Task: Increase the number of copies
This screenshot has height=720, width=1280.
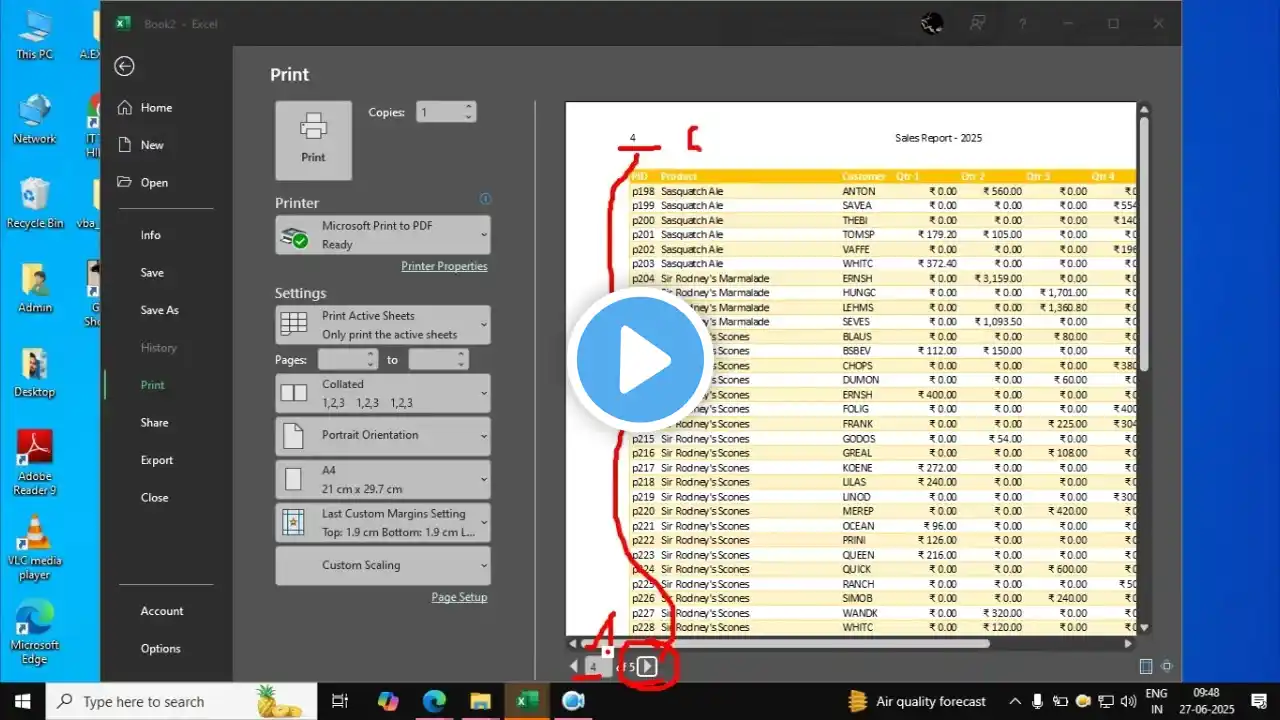Action: pos(469,107)
